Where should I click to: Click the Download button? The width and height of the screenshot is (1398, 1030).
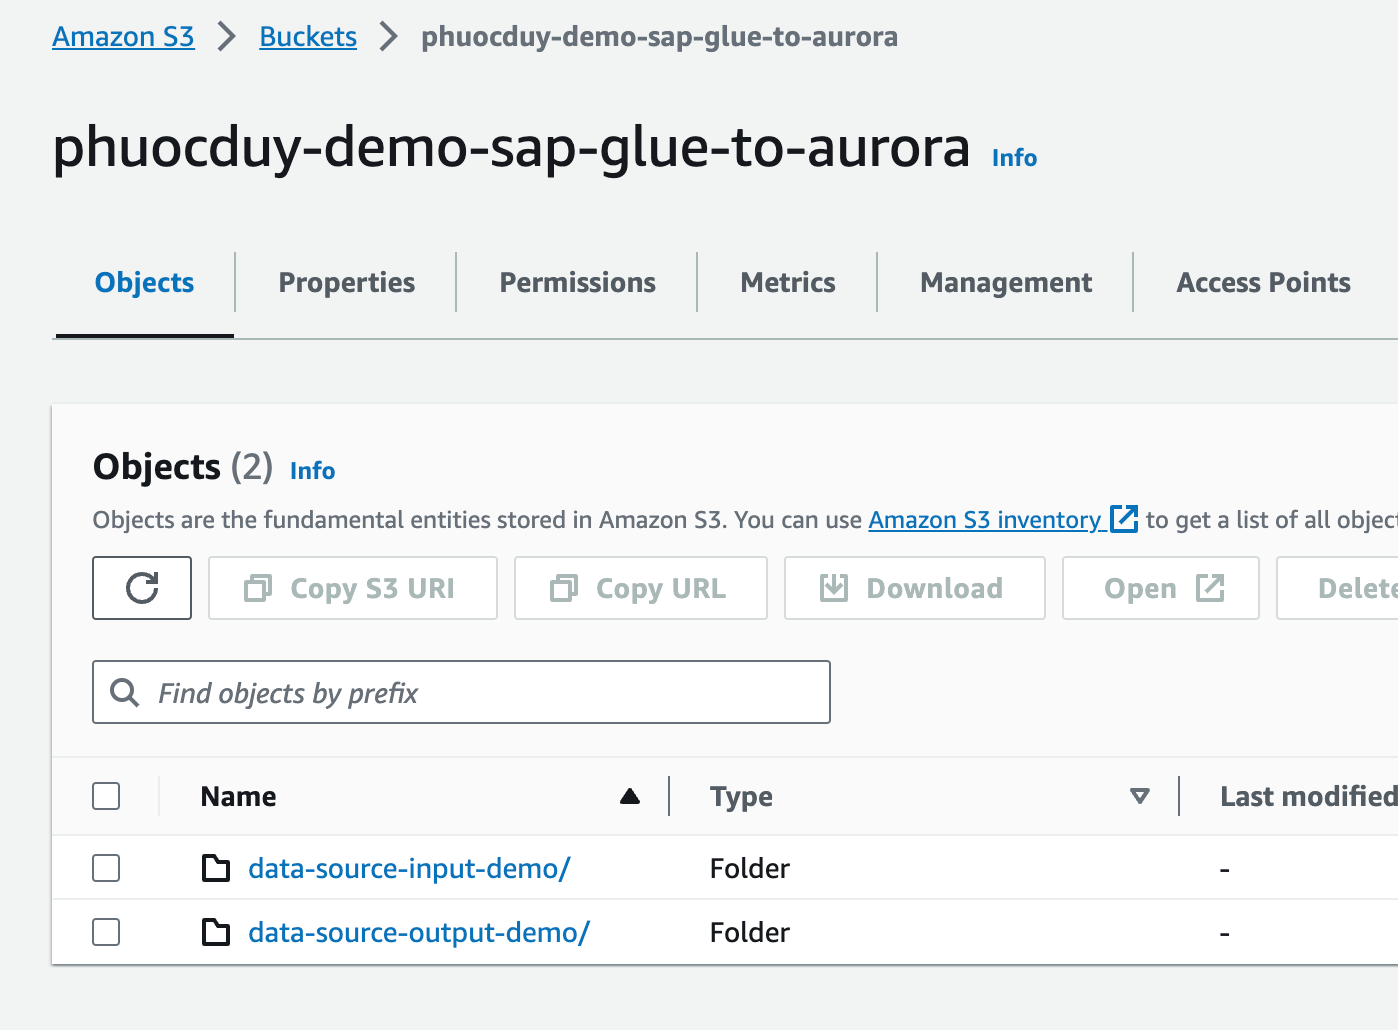[x=915, y=588]
